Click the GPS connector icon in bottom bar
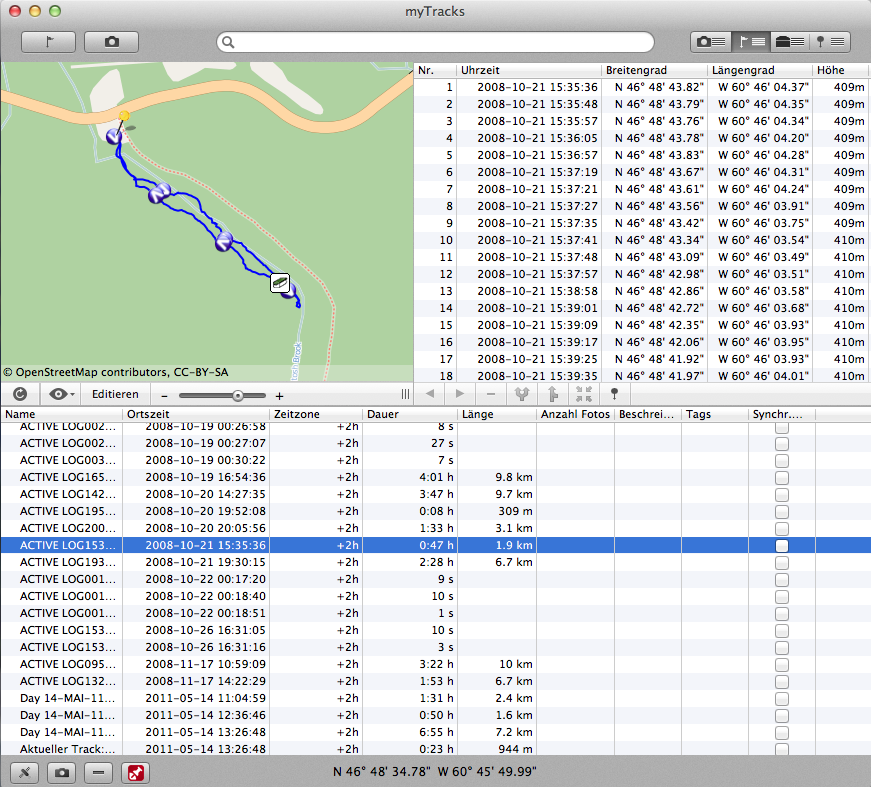This screenshot has width=871, height=787. point(24,773)
